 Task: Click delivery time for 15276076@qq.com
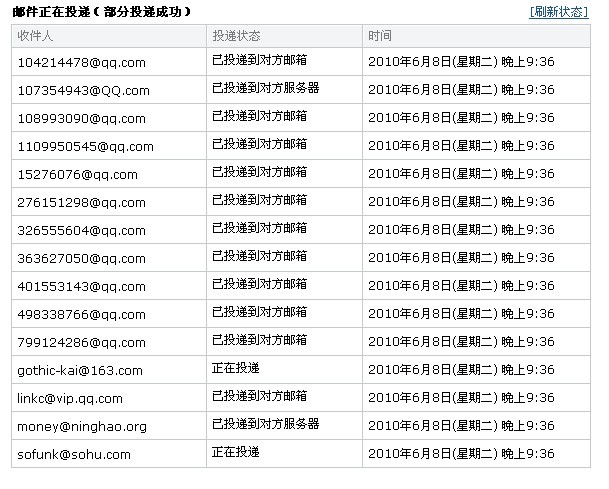click(x=461, y=174)
